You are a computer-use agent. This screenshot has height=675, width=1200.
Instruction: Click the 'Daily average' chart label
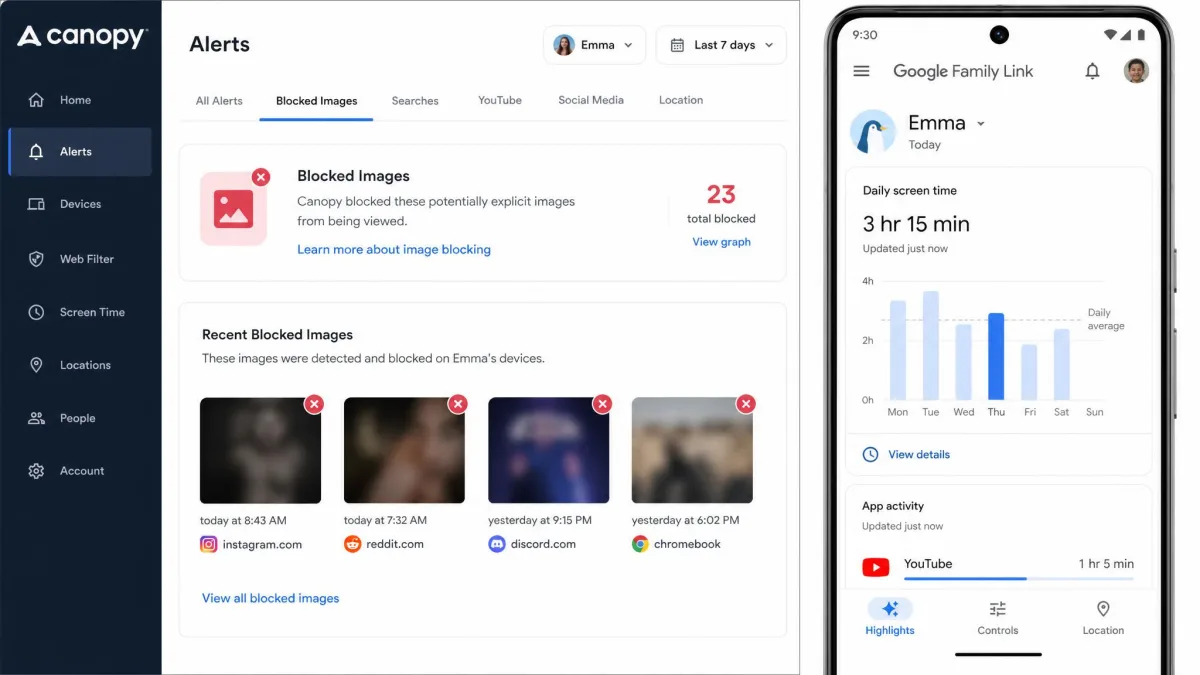[1106, 319]
